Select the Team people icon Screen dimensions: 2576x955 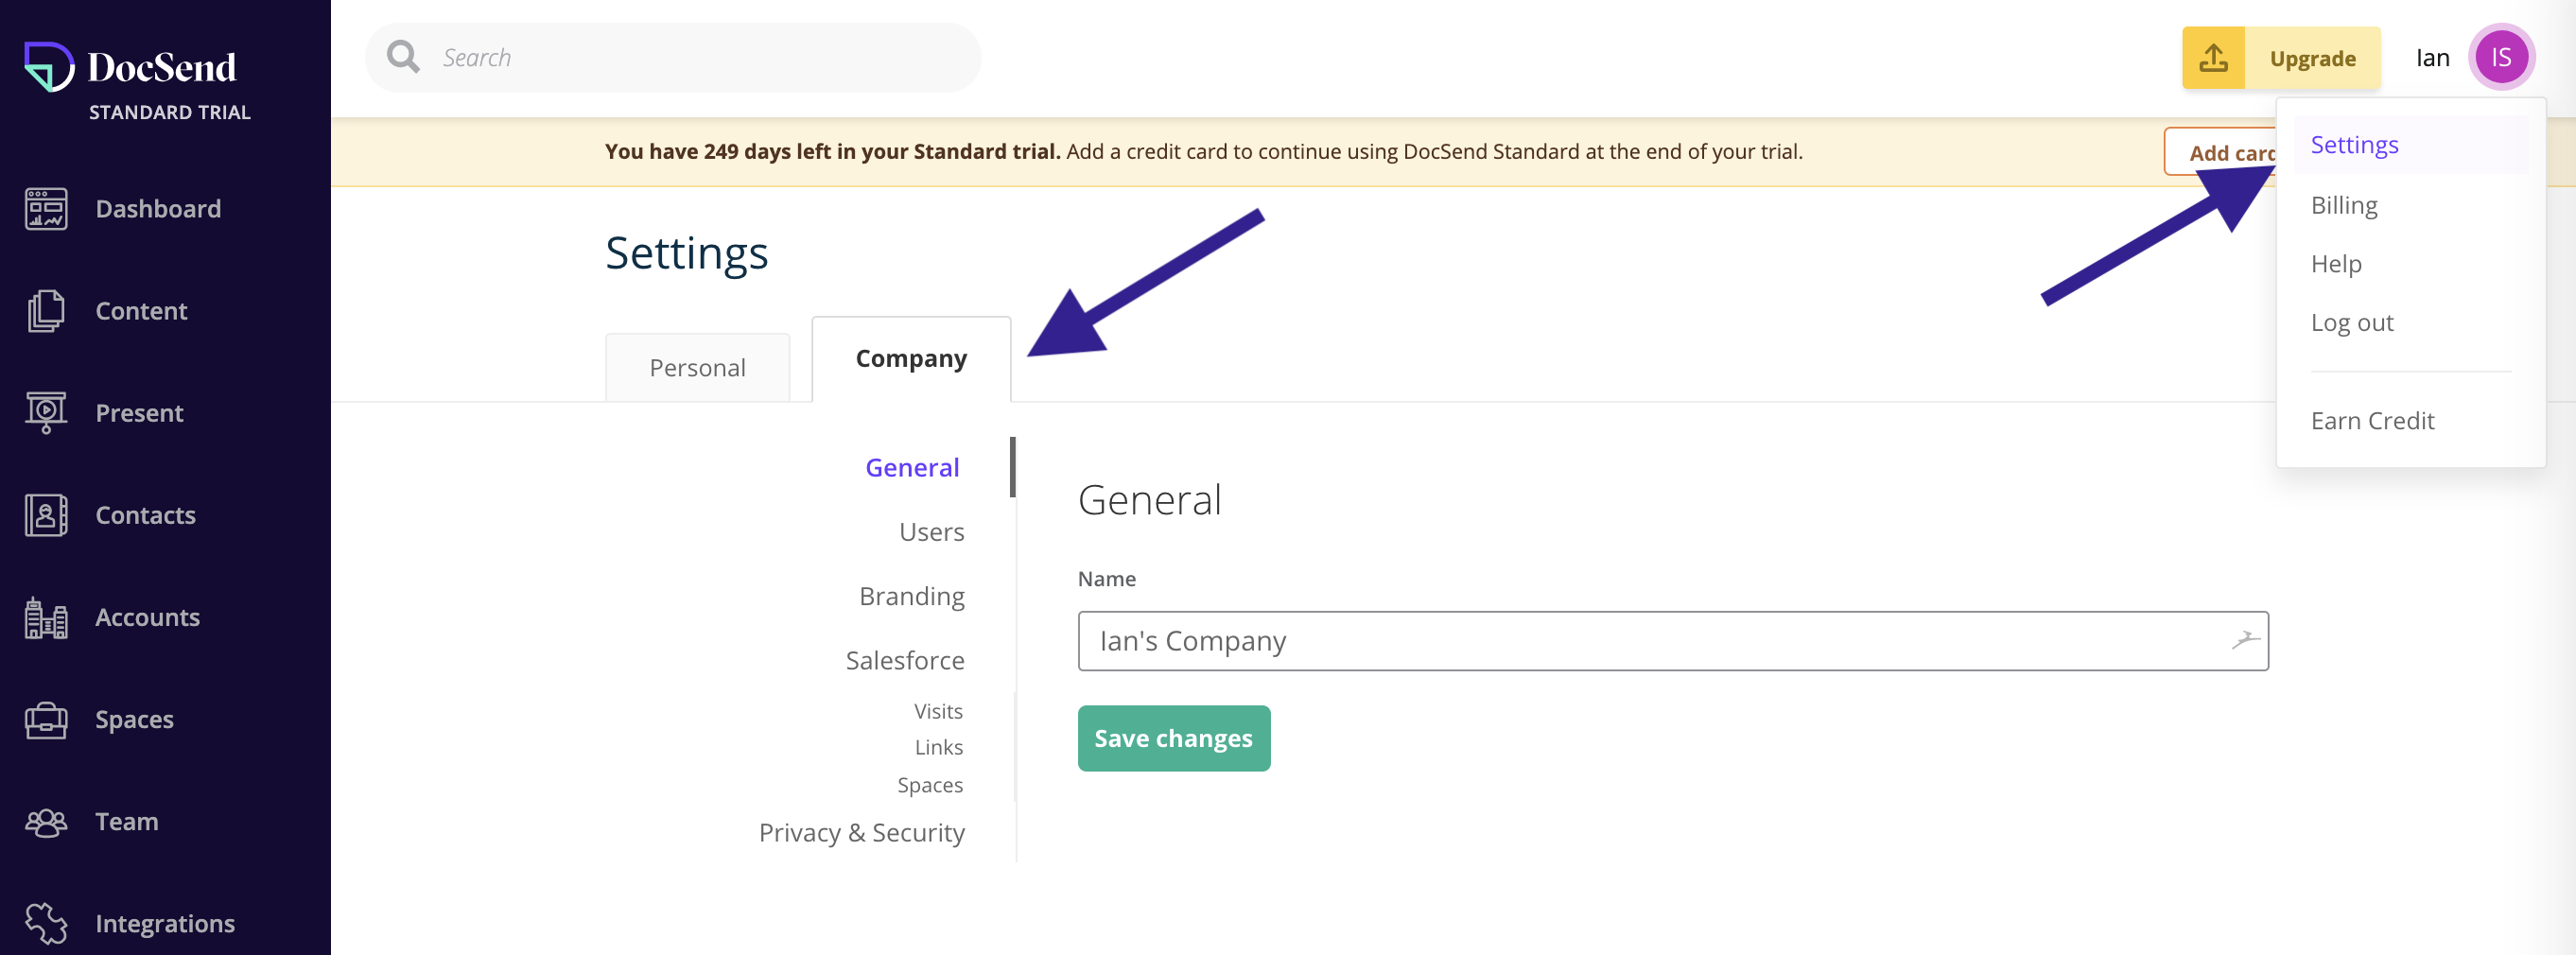pos(46,822)
